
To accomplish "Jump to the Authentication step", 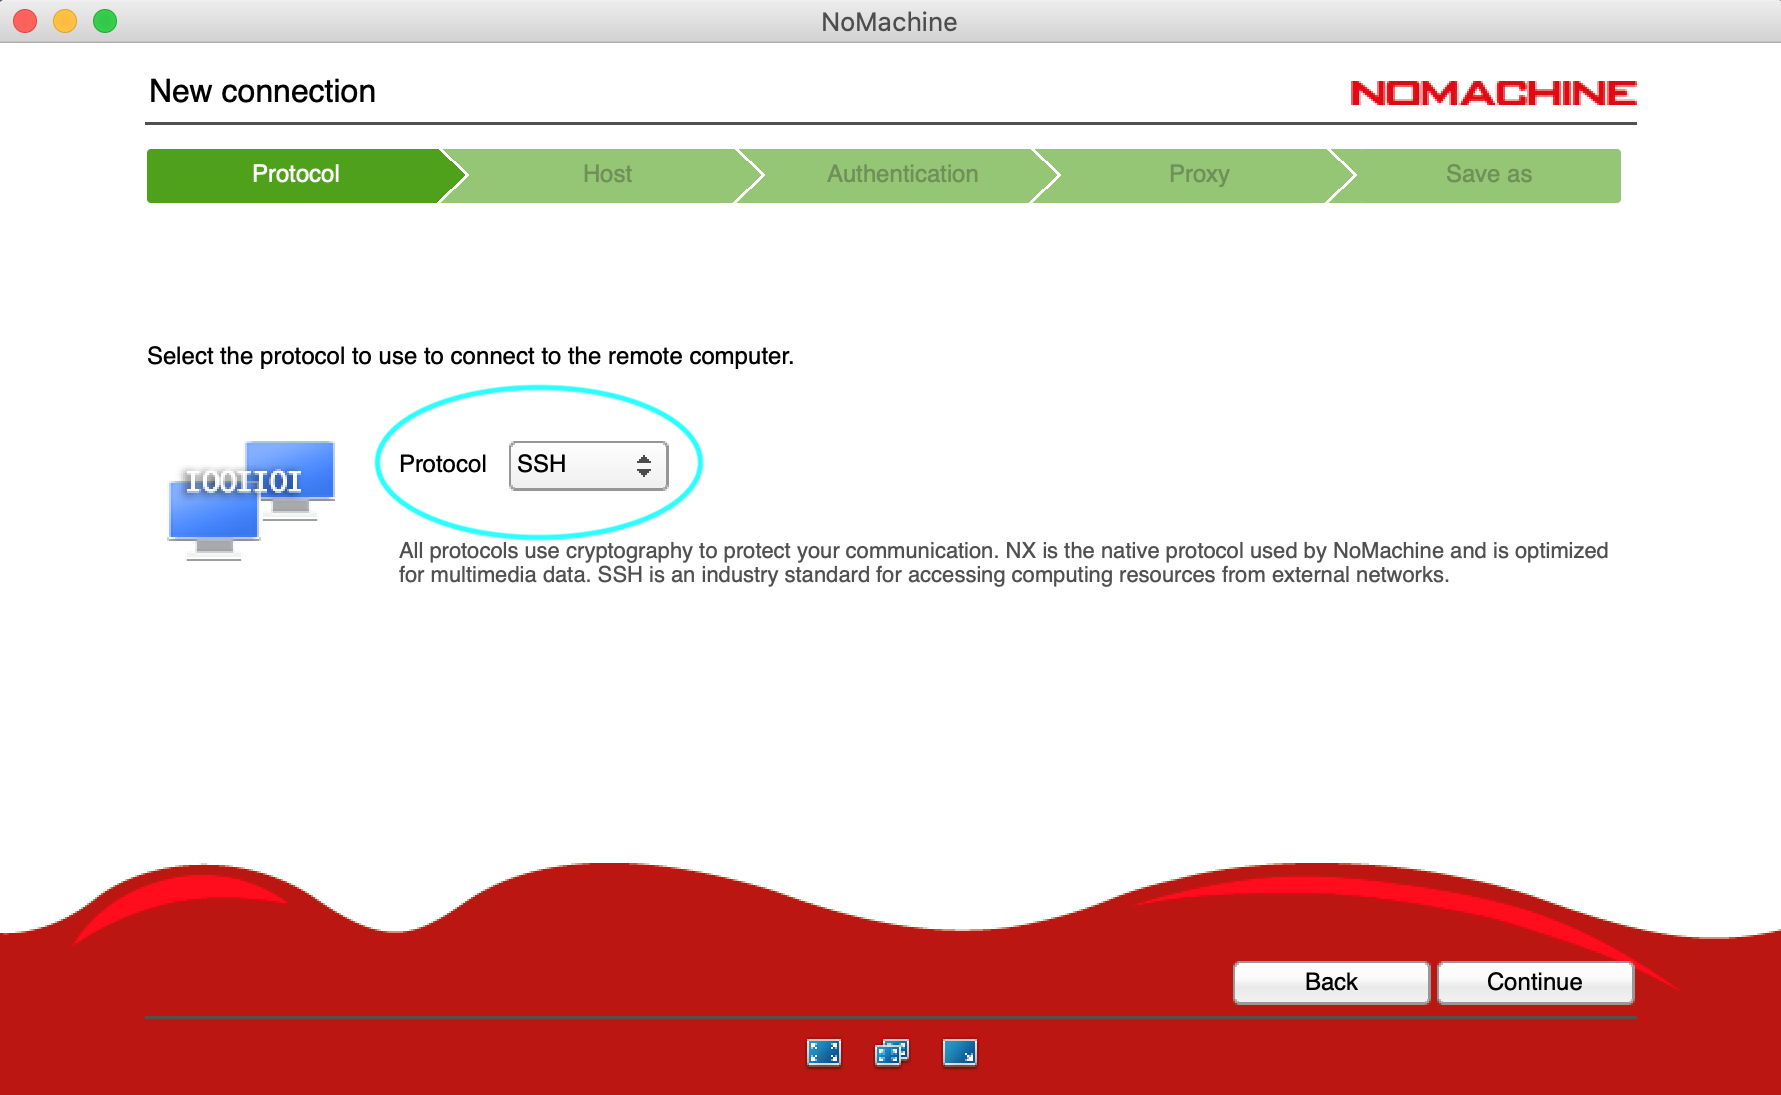I will 902,175.
